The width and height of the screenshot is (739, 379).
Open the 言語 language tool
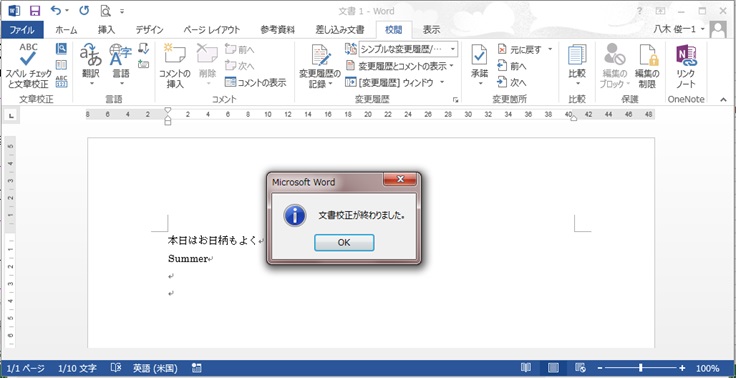point(121,66)
